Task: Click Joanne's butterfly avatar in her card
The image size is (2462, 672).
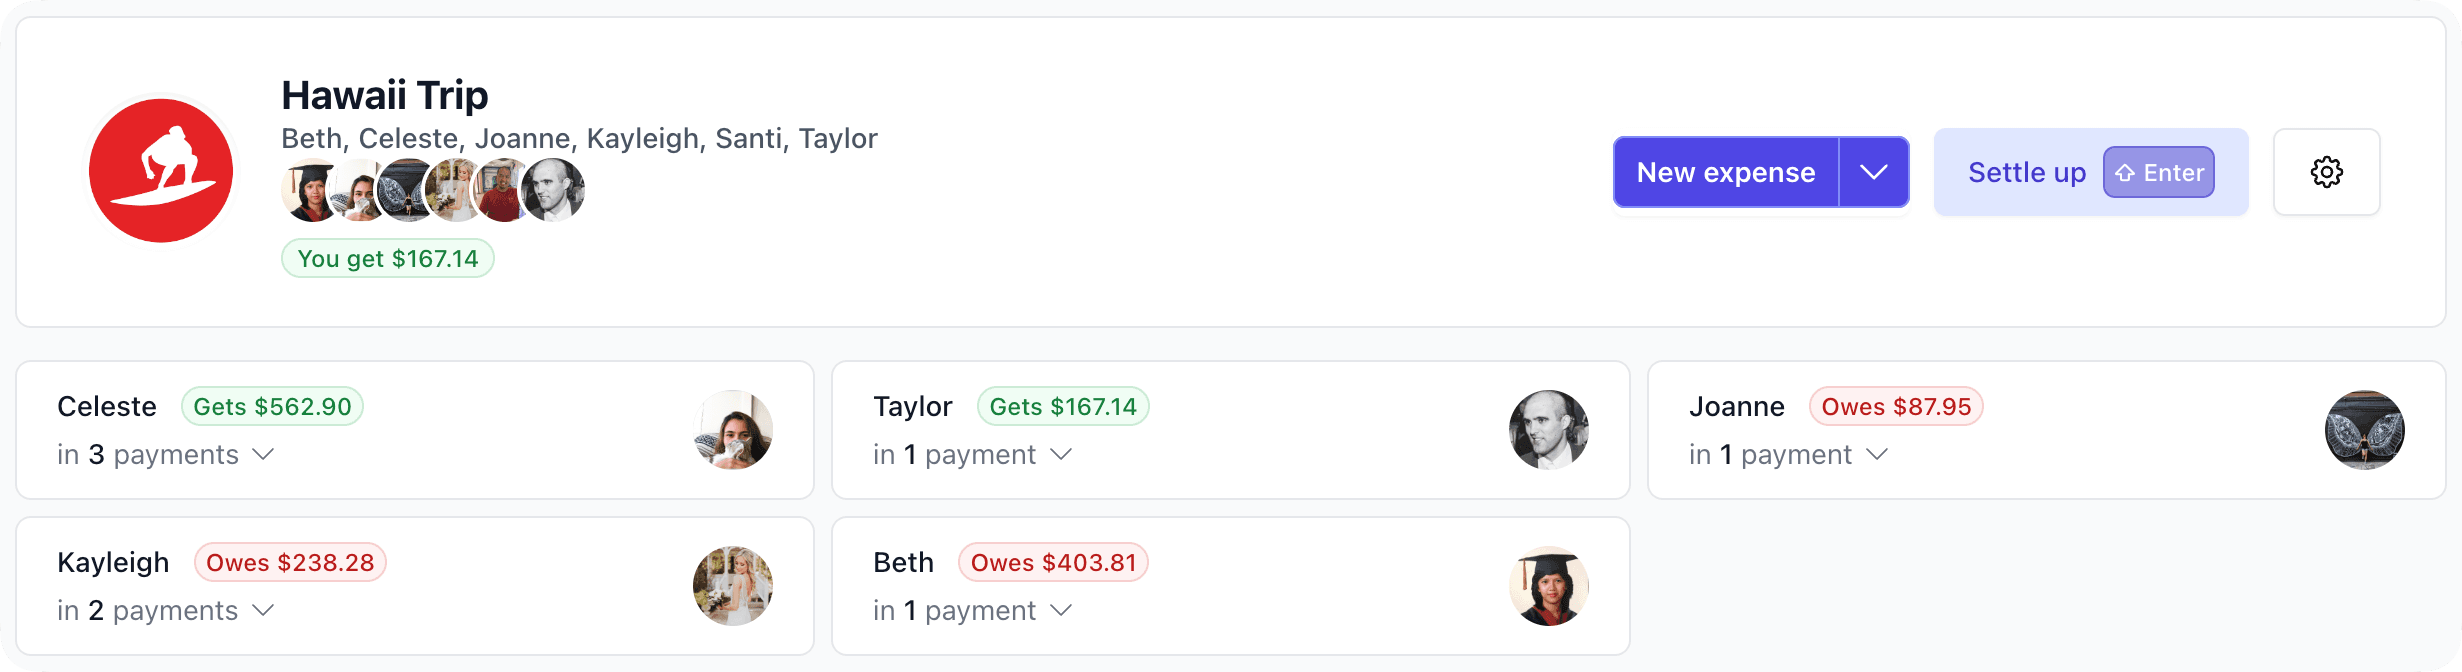Action: point(2365,430)
